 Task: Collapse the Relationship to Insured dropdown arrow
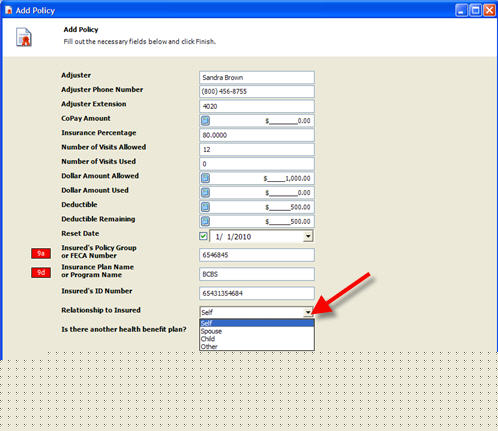point(308,312)
